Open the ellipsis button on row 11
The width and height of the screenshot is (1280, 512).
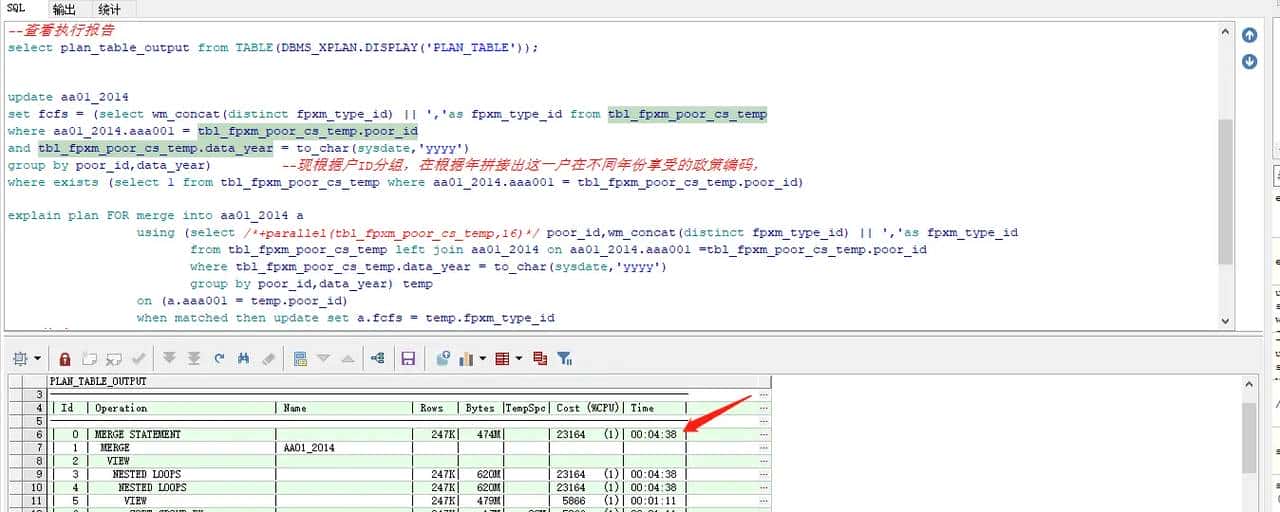point(764,500)
